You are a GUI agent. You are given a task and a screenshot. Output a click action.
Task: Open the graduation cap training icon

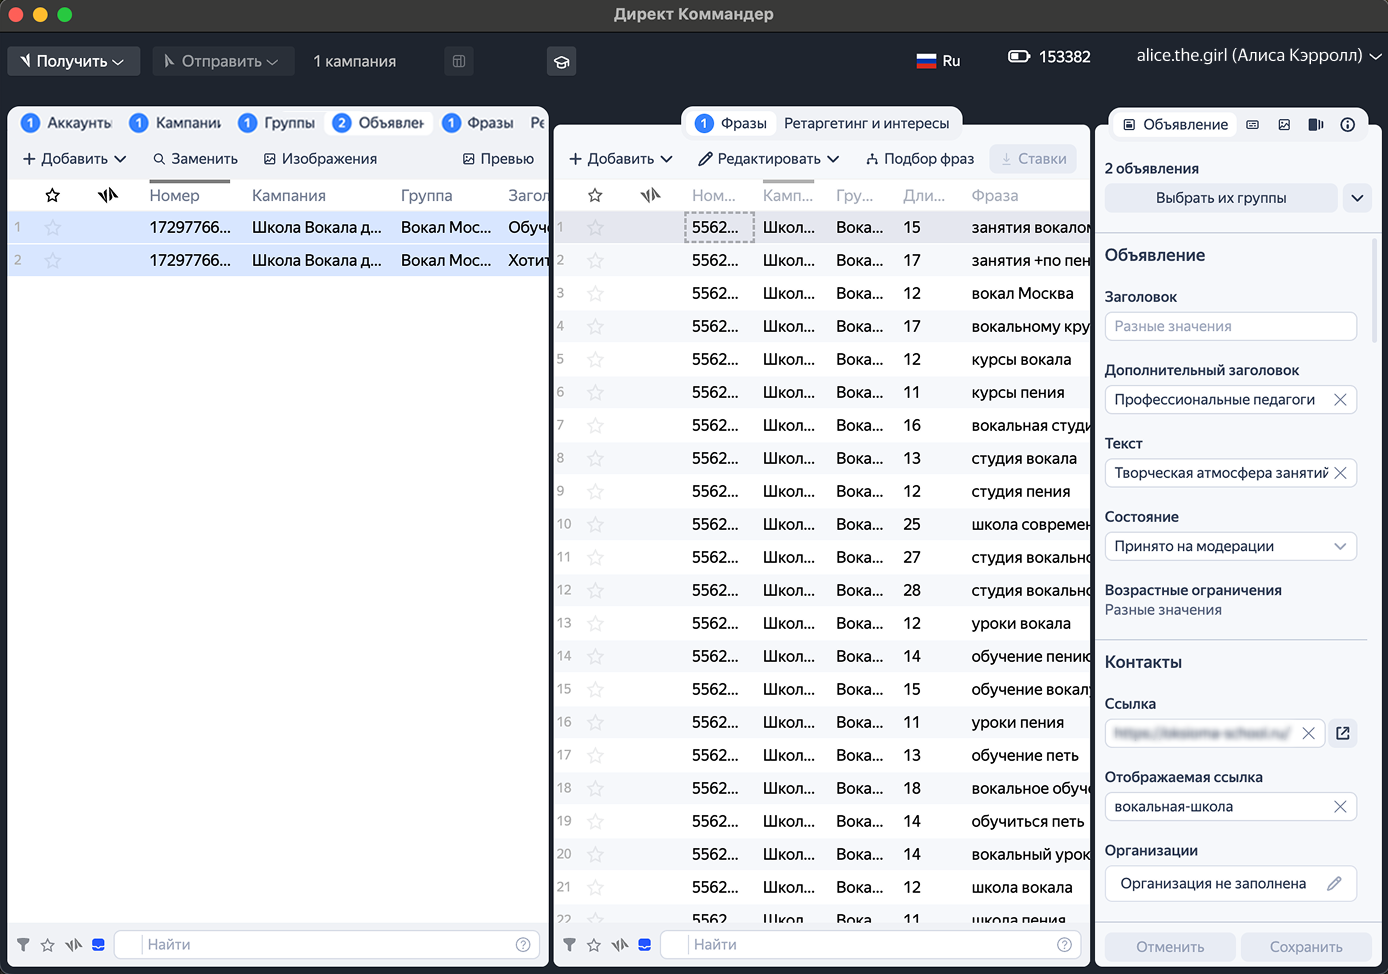pyautogui.click(x=561, y=62)
